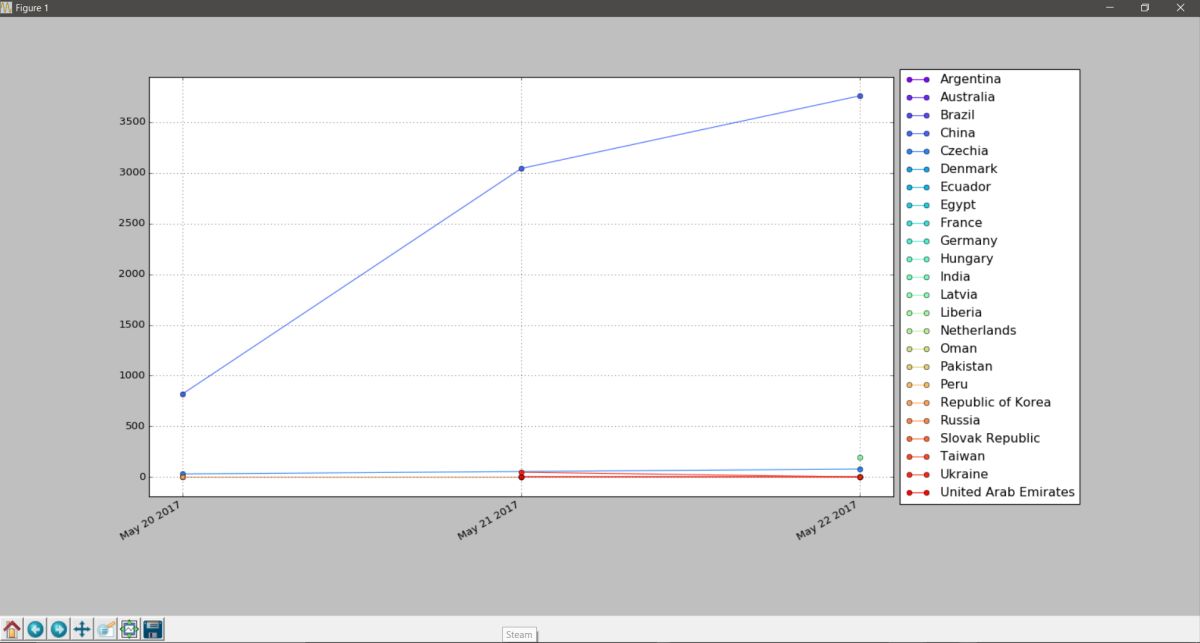Go back to previous plot view

(35, 629)
